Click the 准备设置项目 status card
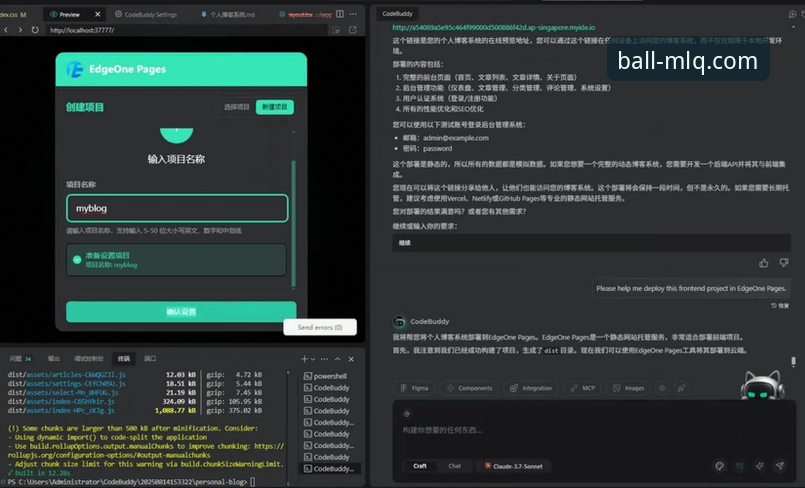The image size is (805, 488). (176, 260)
